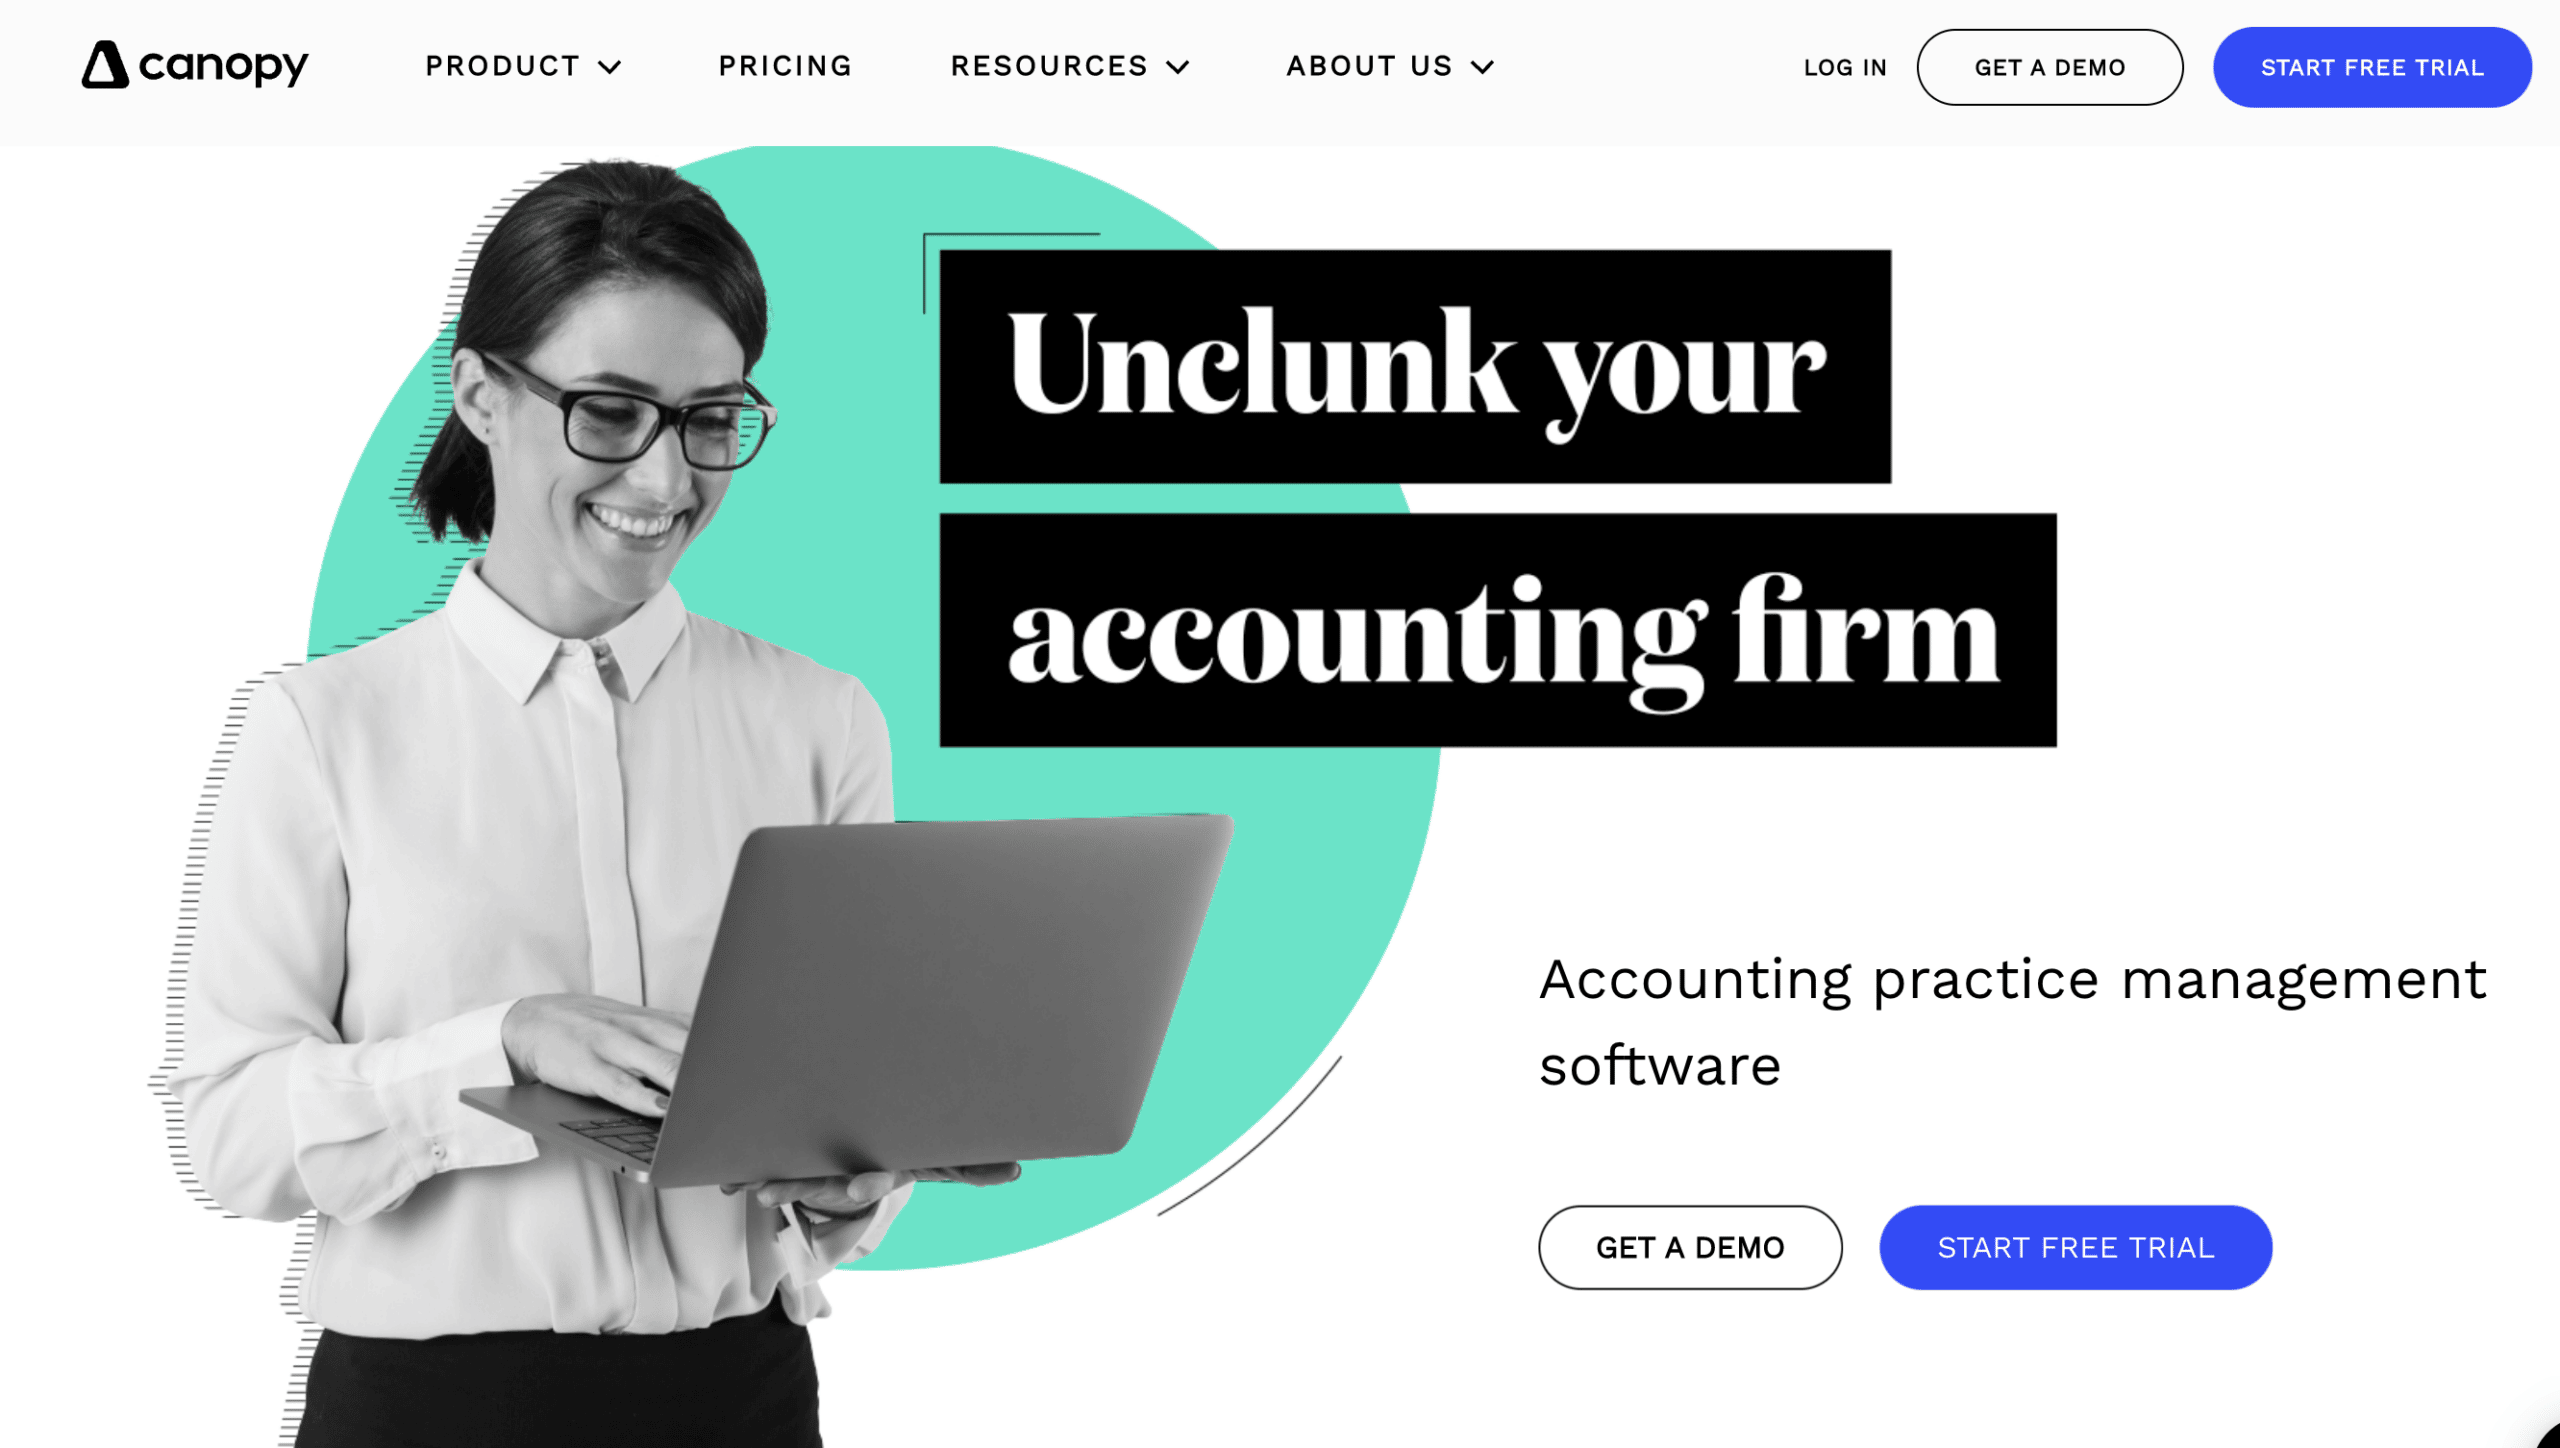Select Pricing menu item in navigation

point(786,65)
